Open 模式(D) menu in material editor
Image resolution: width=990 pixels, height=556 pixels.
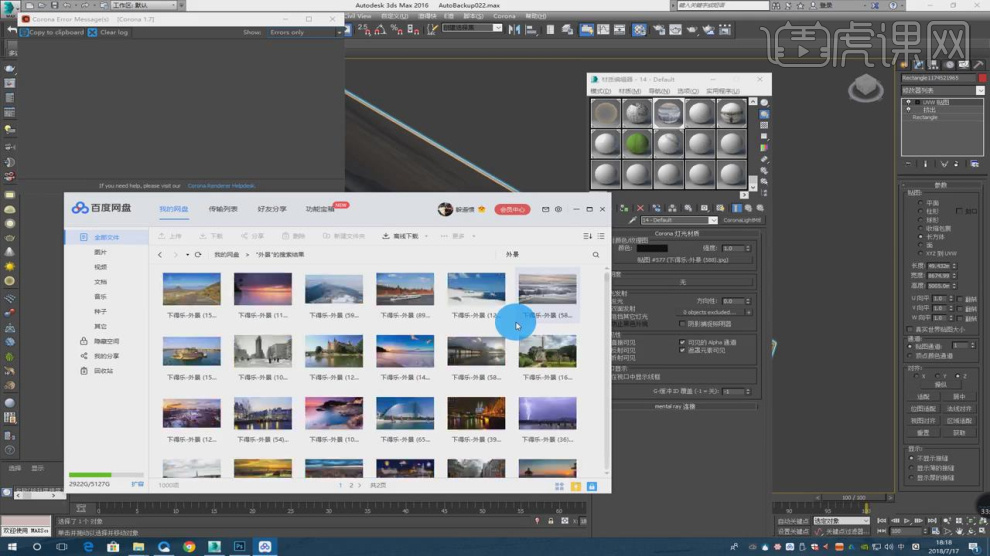[x=600, y=92]
